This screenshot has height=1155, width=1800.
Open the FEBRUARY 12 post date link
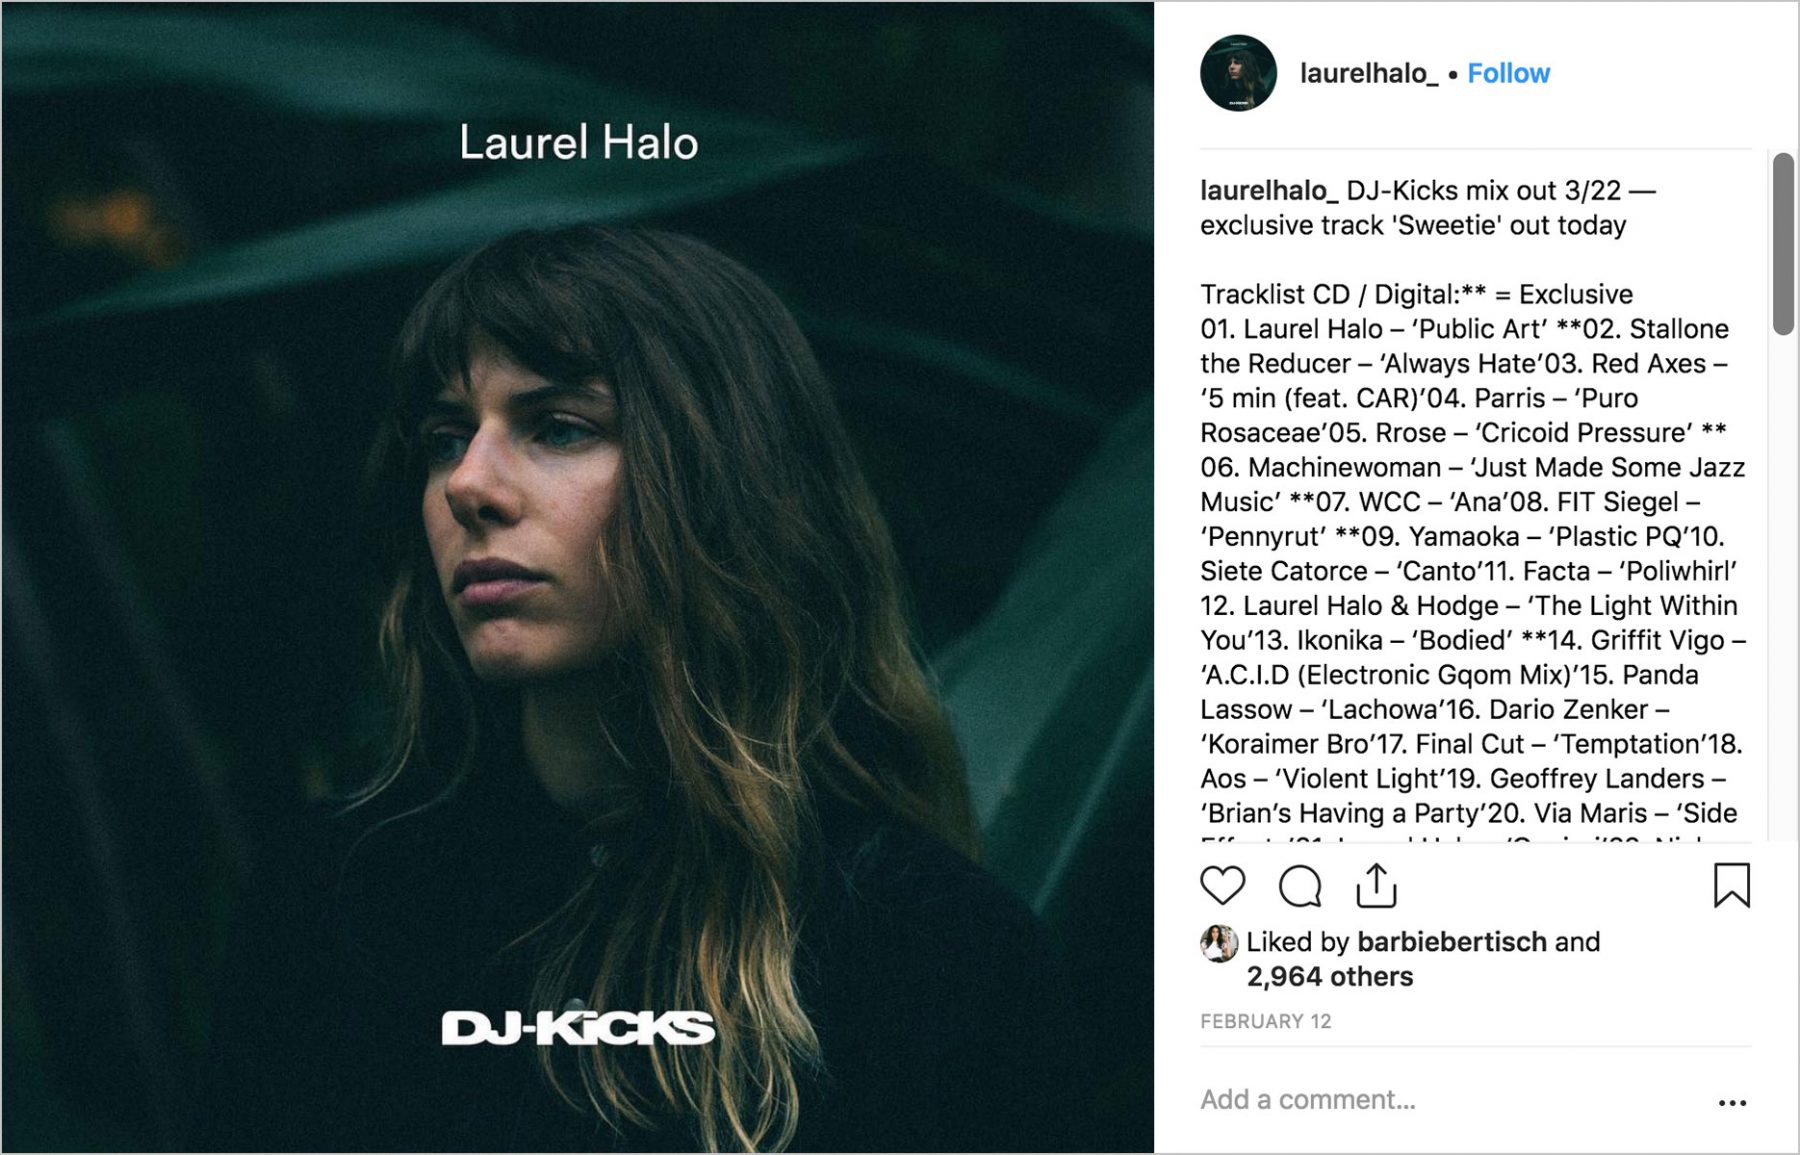click(x=1265, y=1022)
